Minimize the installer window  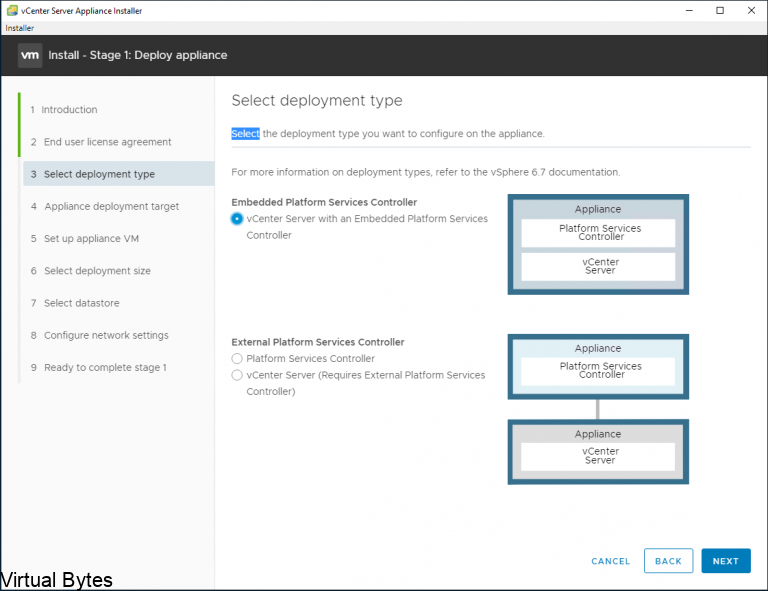point(689,10)
